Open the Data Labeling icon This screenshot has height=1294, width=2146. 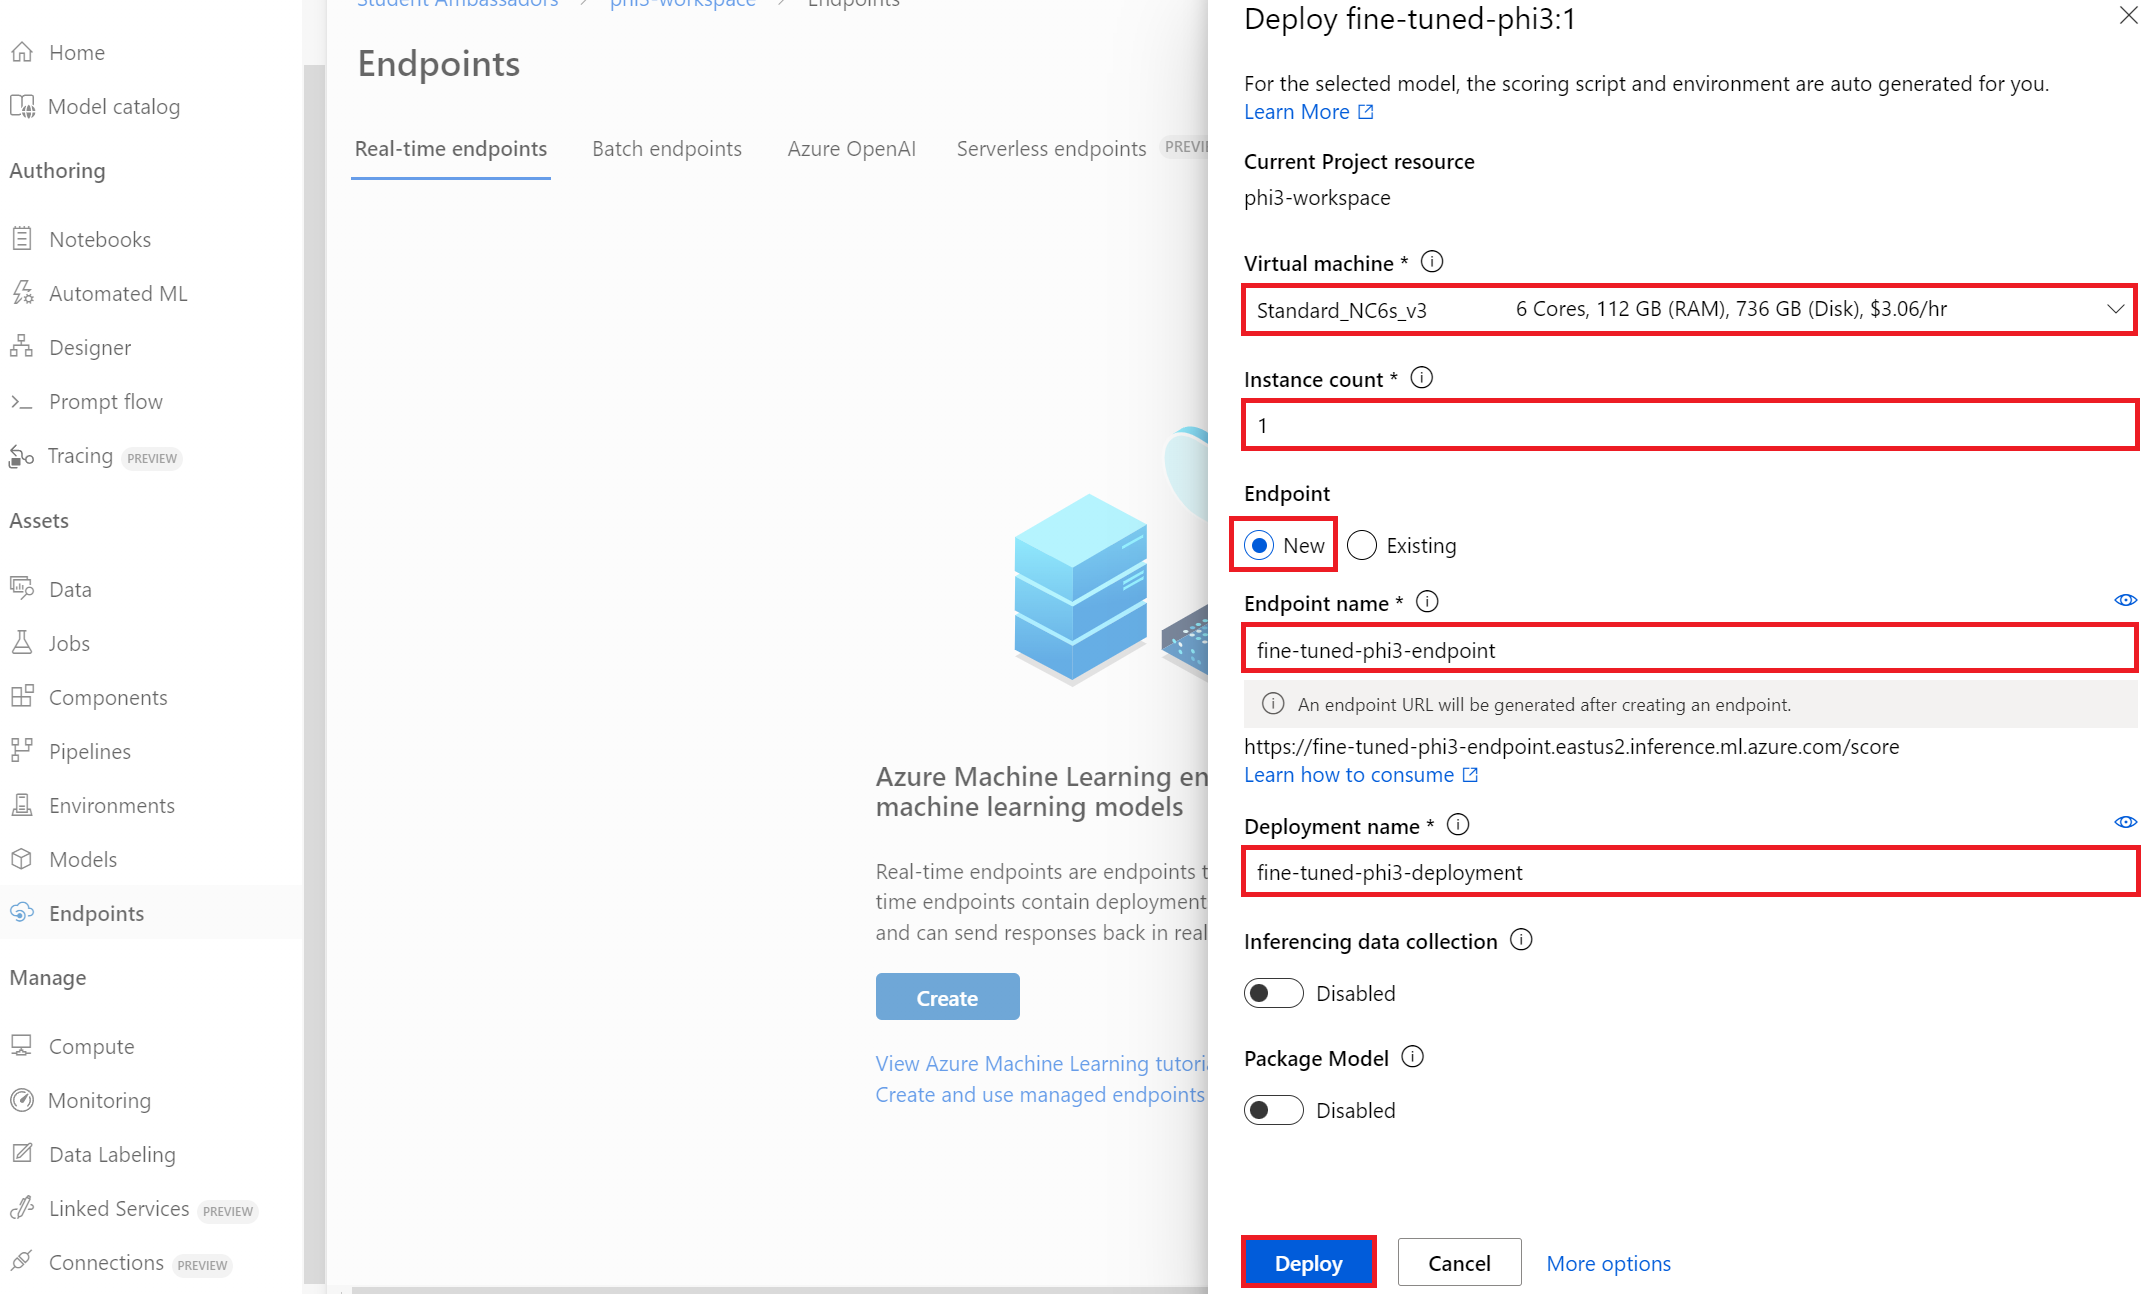coord(22,1154)
